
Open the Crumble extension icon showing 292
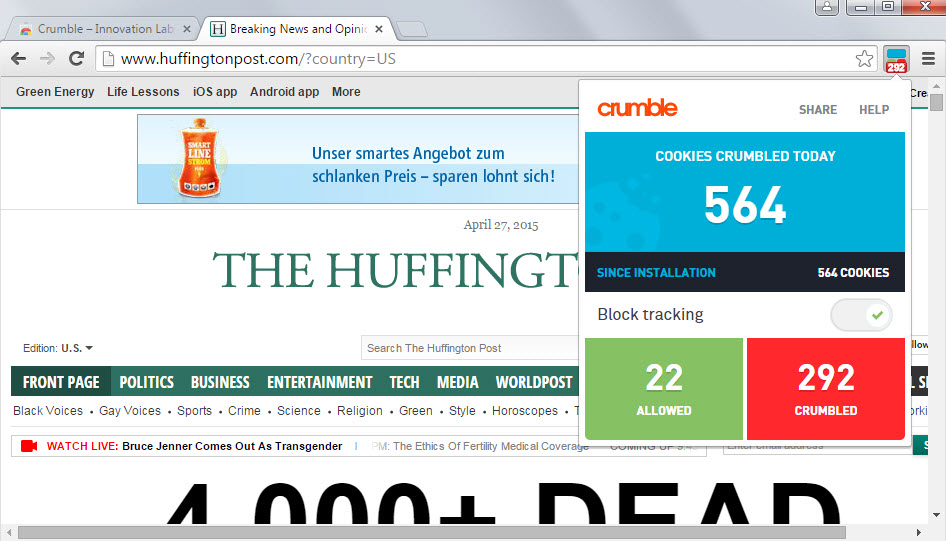pyautogui.click(x=896, y=60)
